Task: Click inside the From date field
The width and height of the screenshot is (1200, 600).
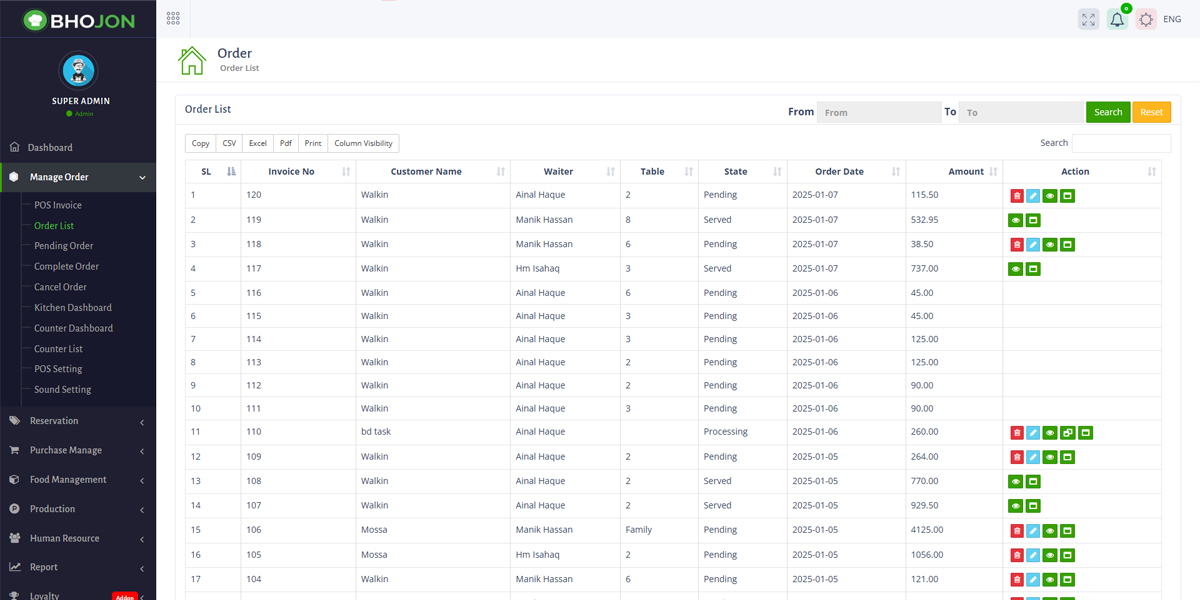Action: click(x=878, y=112)
